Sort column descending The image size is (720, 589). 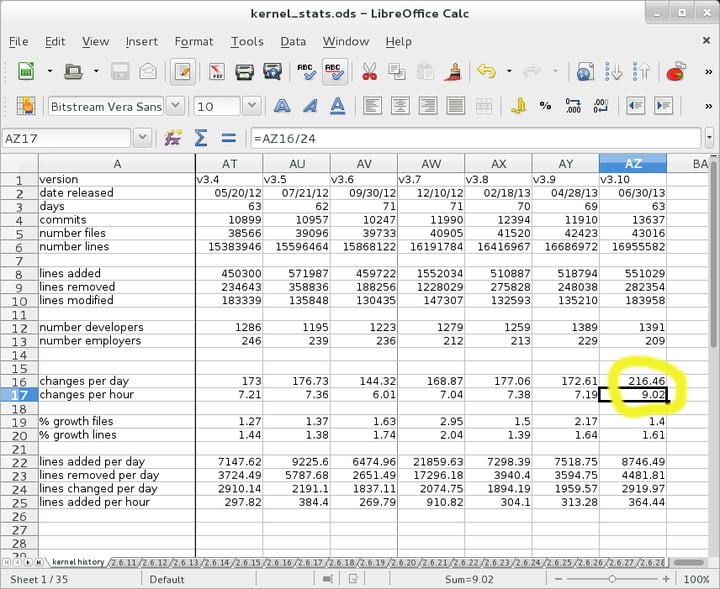pyautogui.click(x=641, y=71)
